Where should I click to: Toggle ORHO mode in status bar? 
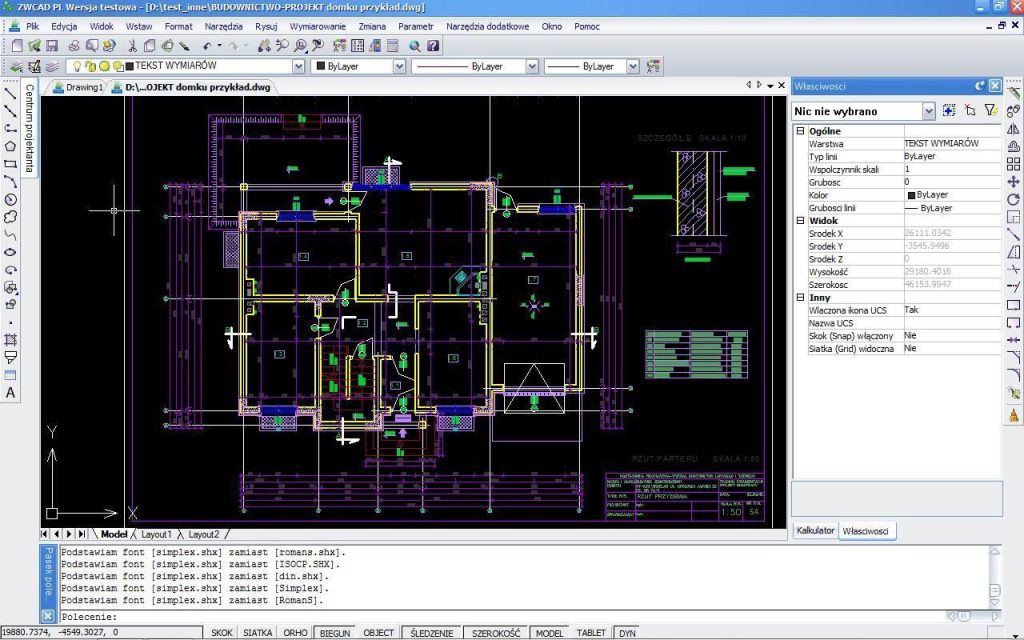[295, 633]
